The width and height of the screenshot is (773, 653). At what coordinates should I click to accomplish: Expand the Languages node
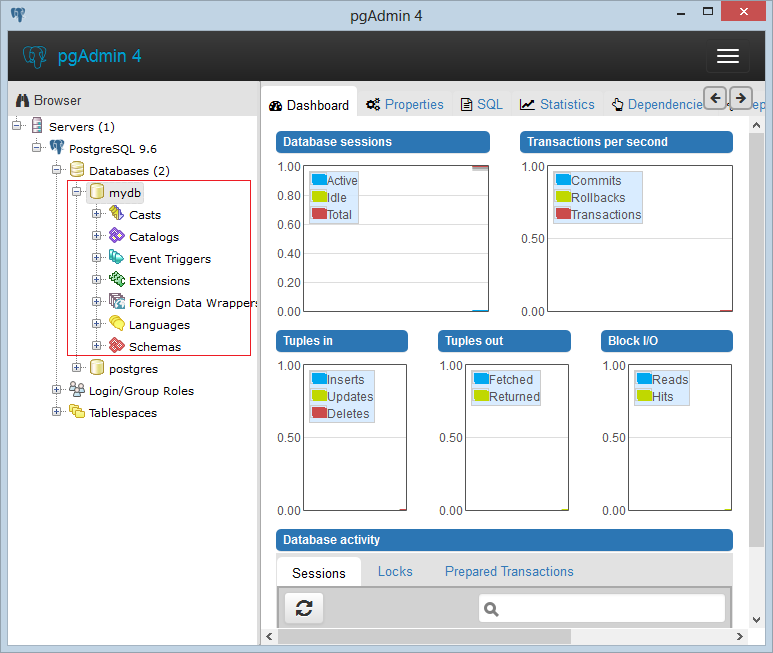pos(97,323)
